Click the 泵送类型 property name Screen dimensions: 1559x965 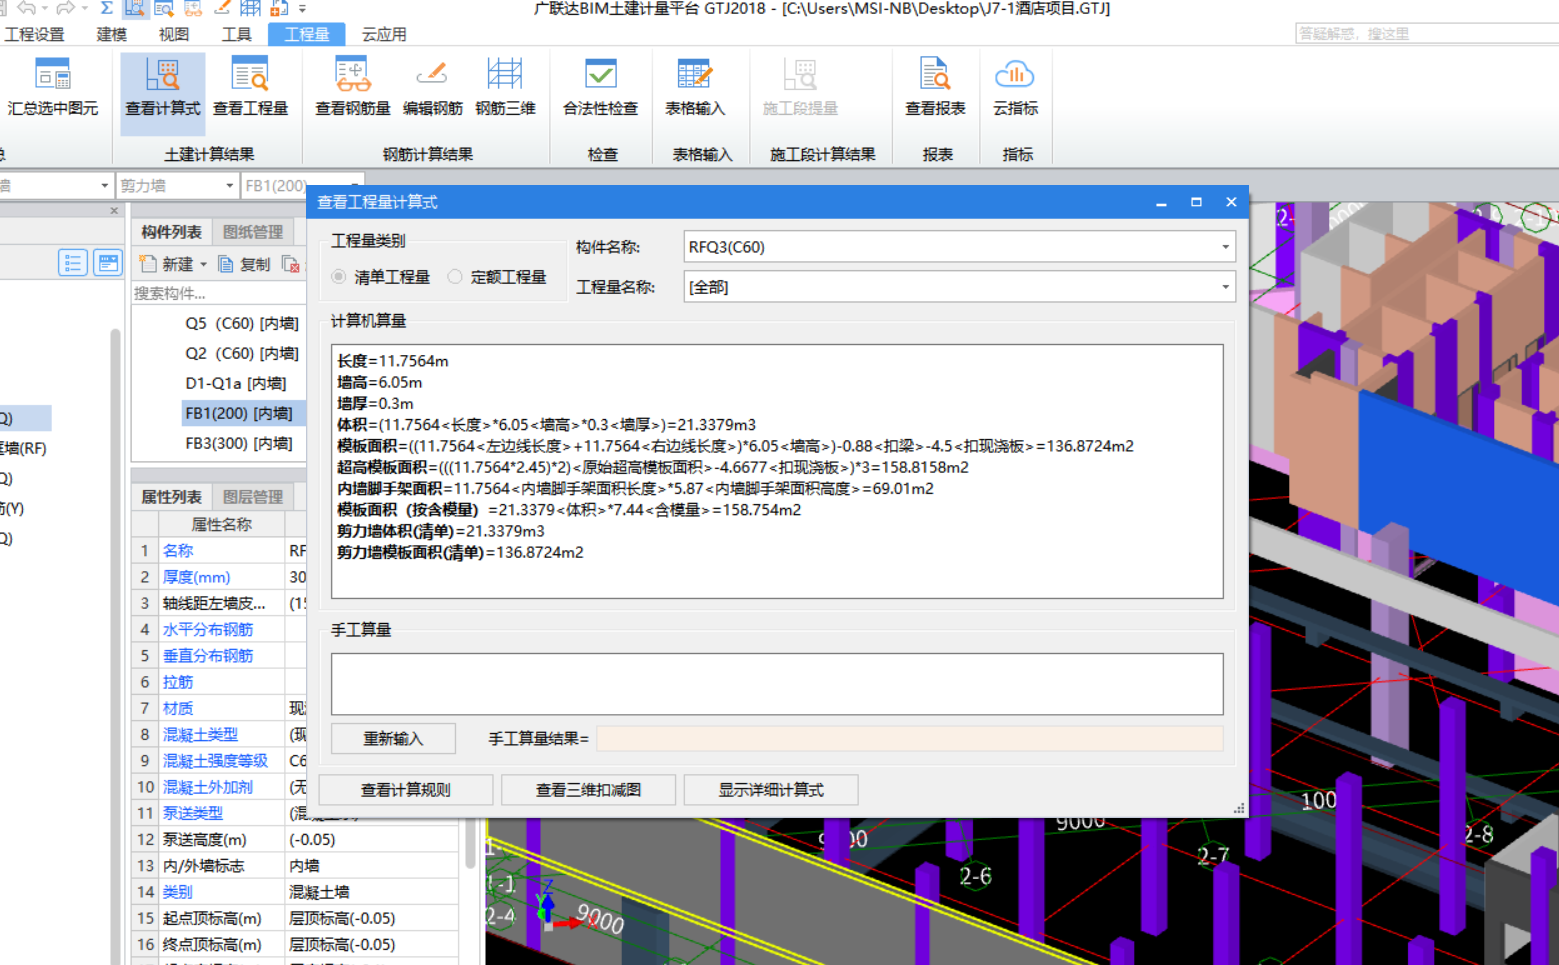pyautogui.click(x=193, y=813)
